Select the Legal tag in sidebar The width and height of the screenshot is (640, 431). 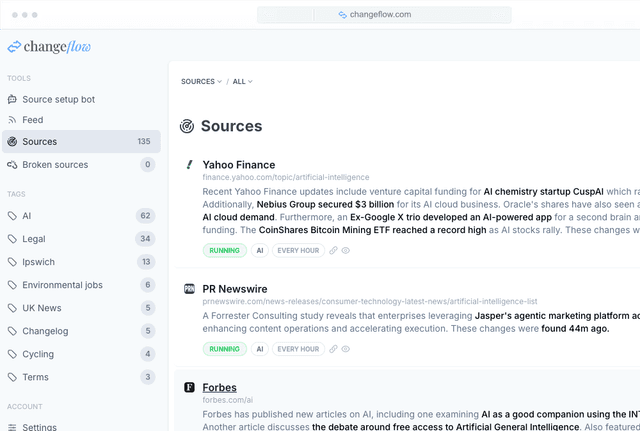pos(34,239)
